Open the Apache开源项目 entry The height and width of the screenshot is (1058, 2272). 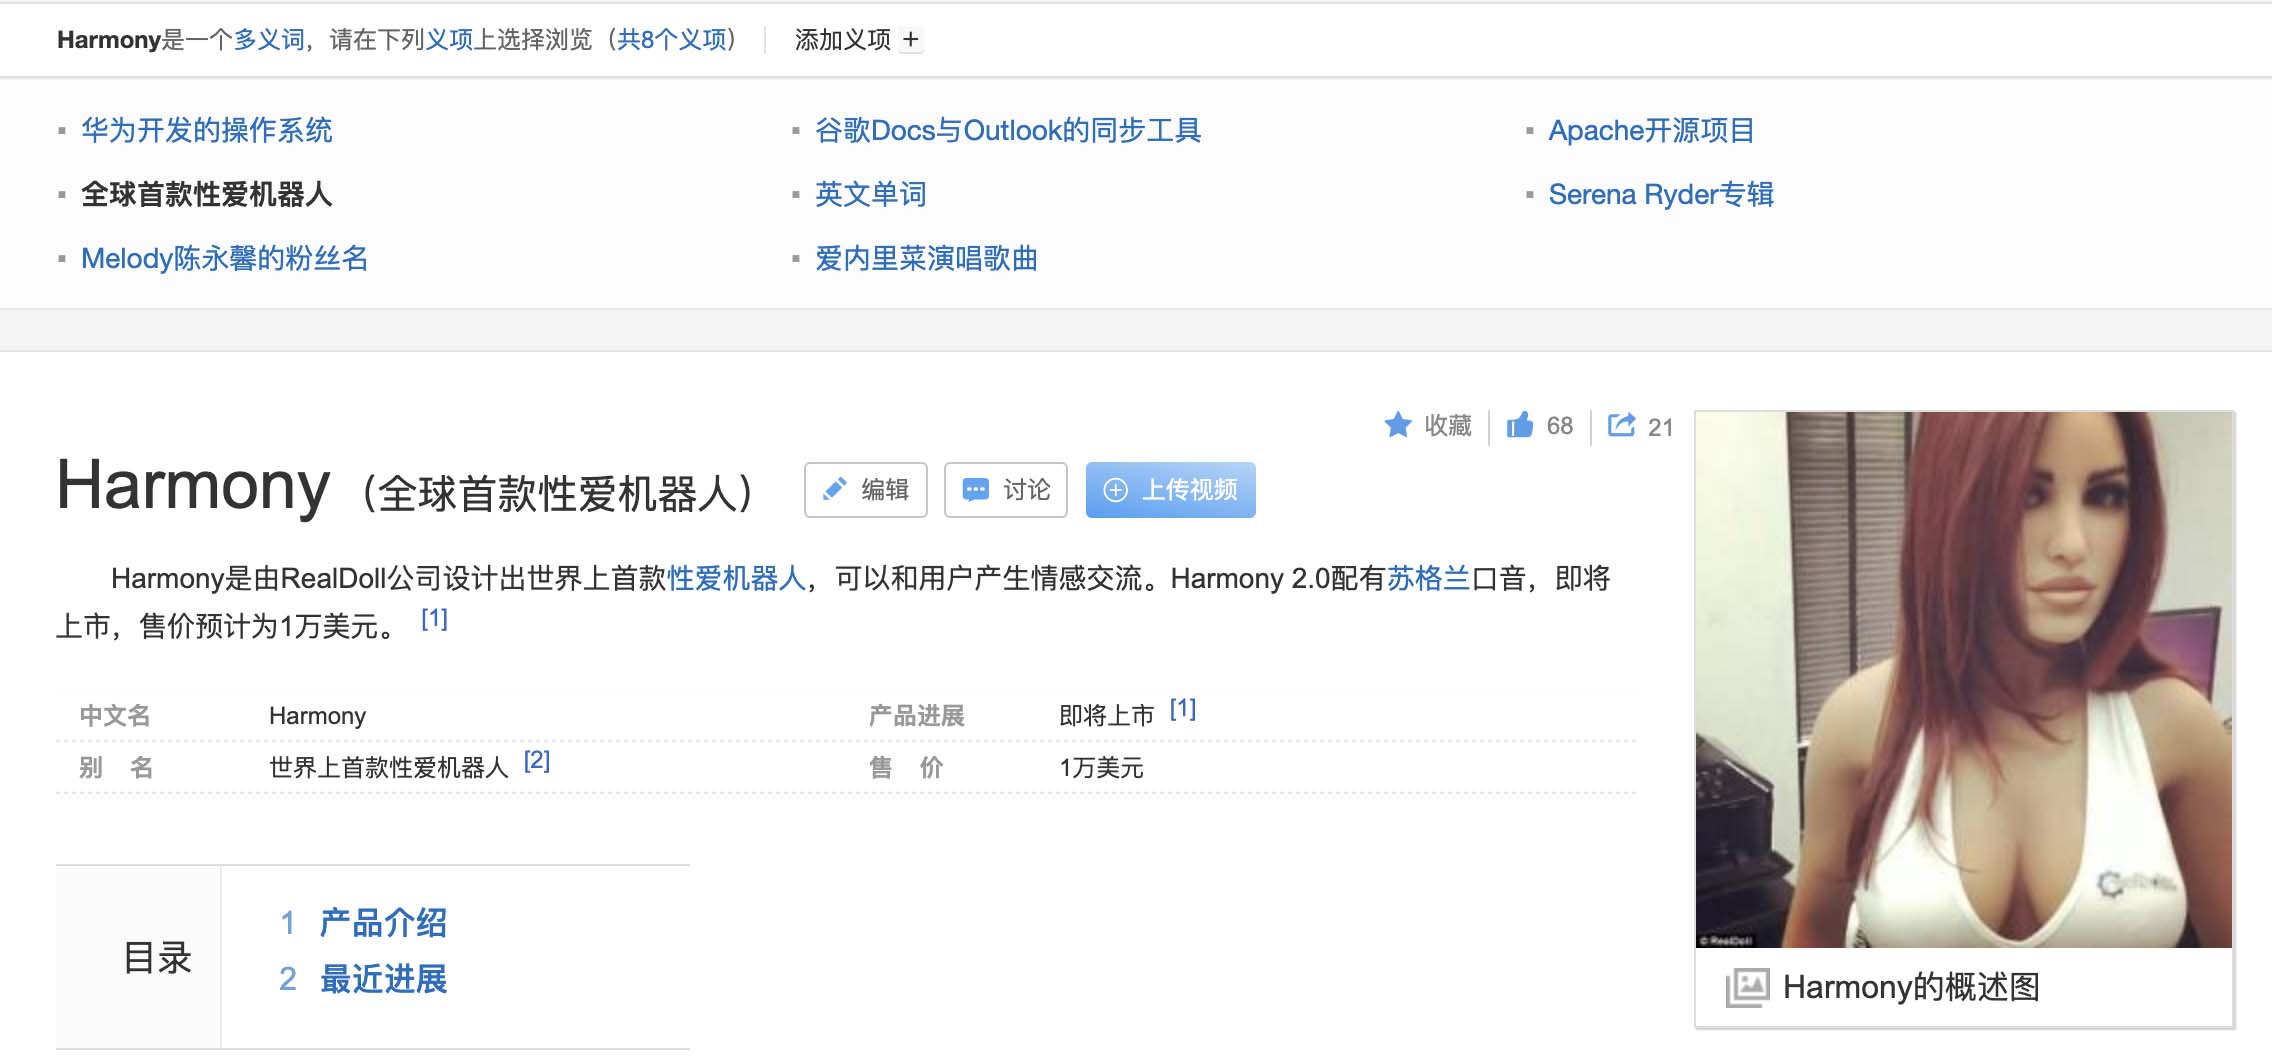(1651, 130)
